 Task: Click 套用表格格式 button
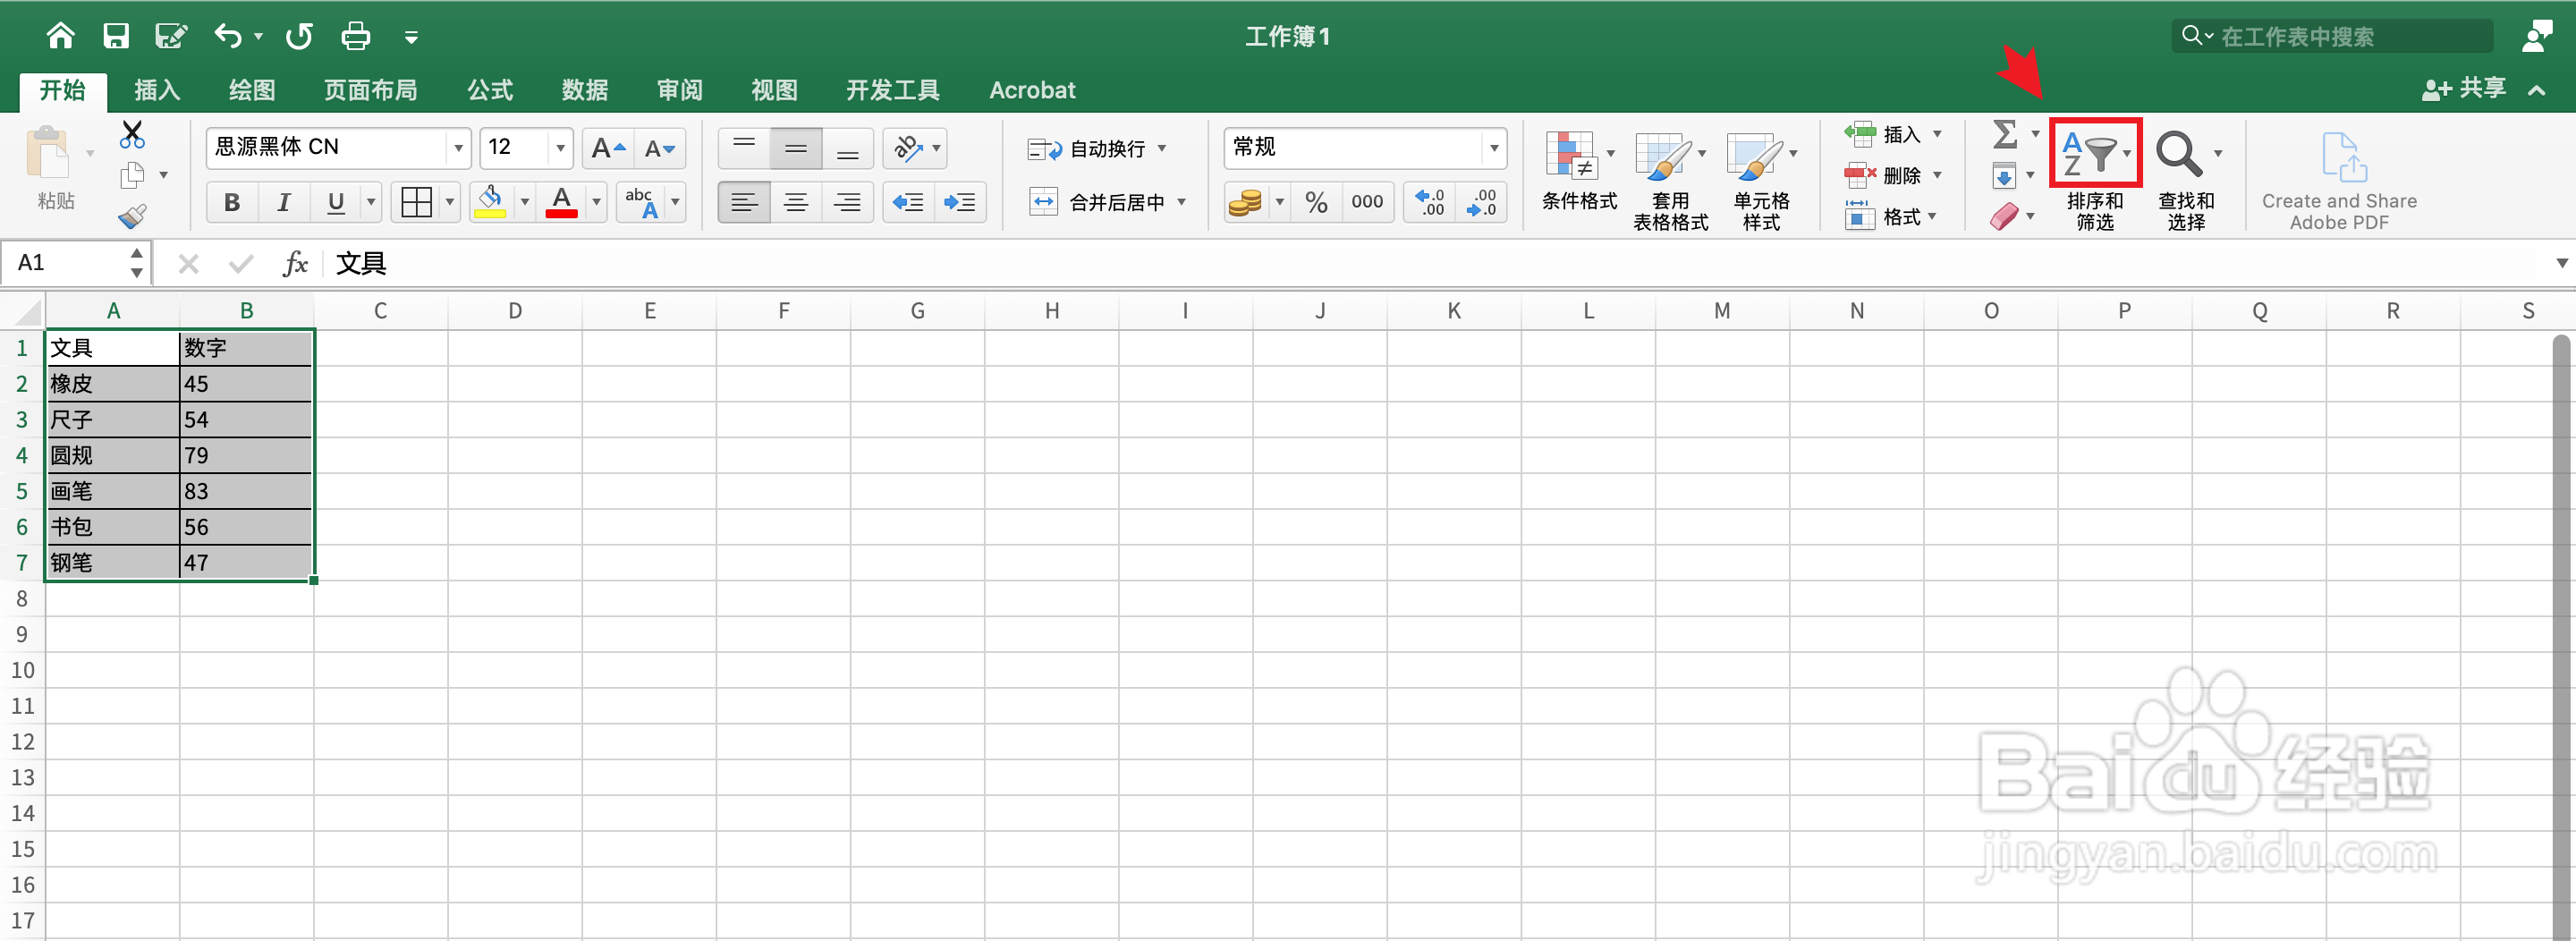[1670, 180]
